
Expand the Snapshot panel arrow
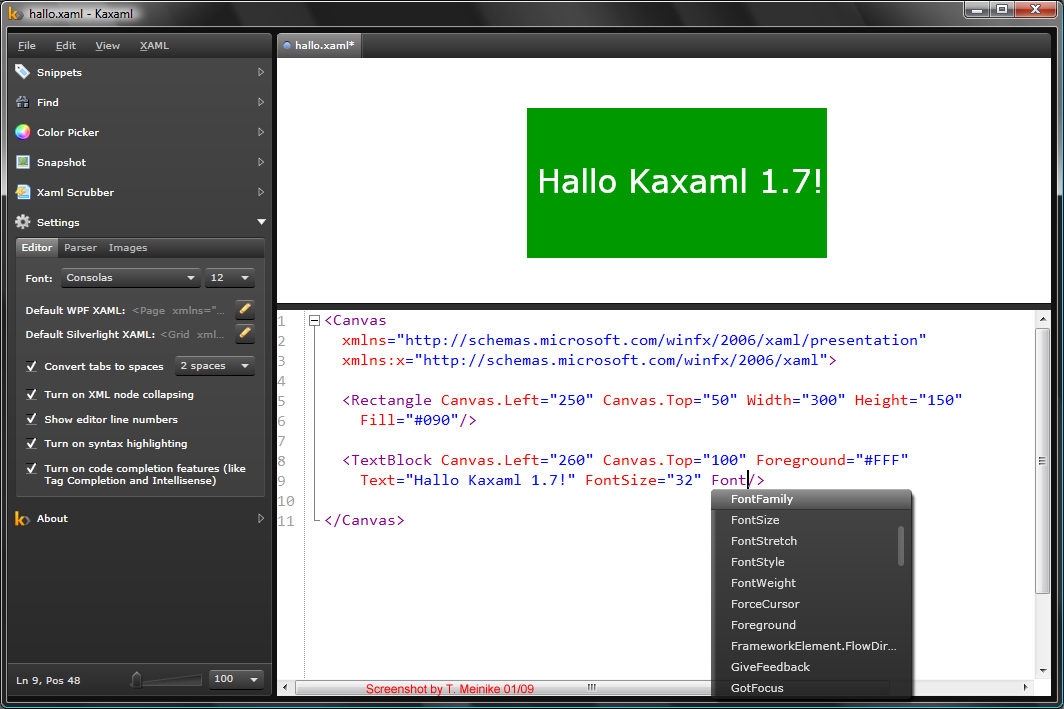[x=261, y=161]
